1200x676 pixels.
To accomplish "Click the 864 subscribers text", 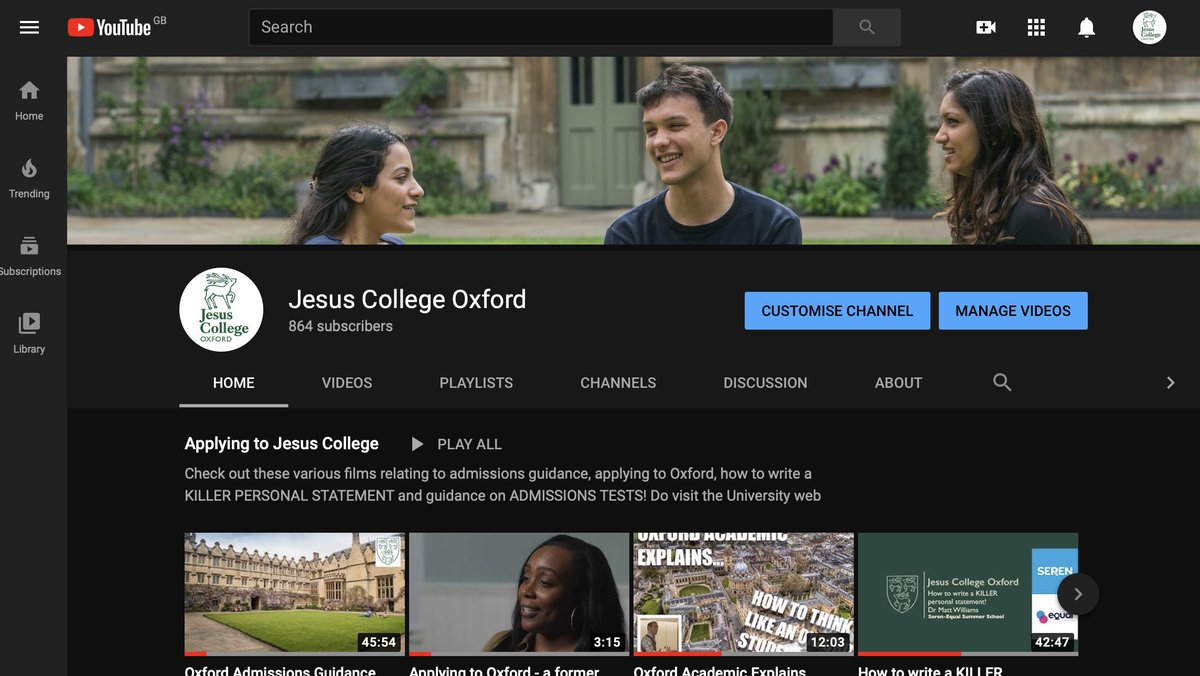I will tap(340, 326).
